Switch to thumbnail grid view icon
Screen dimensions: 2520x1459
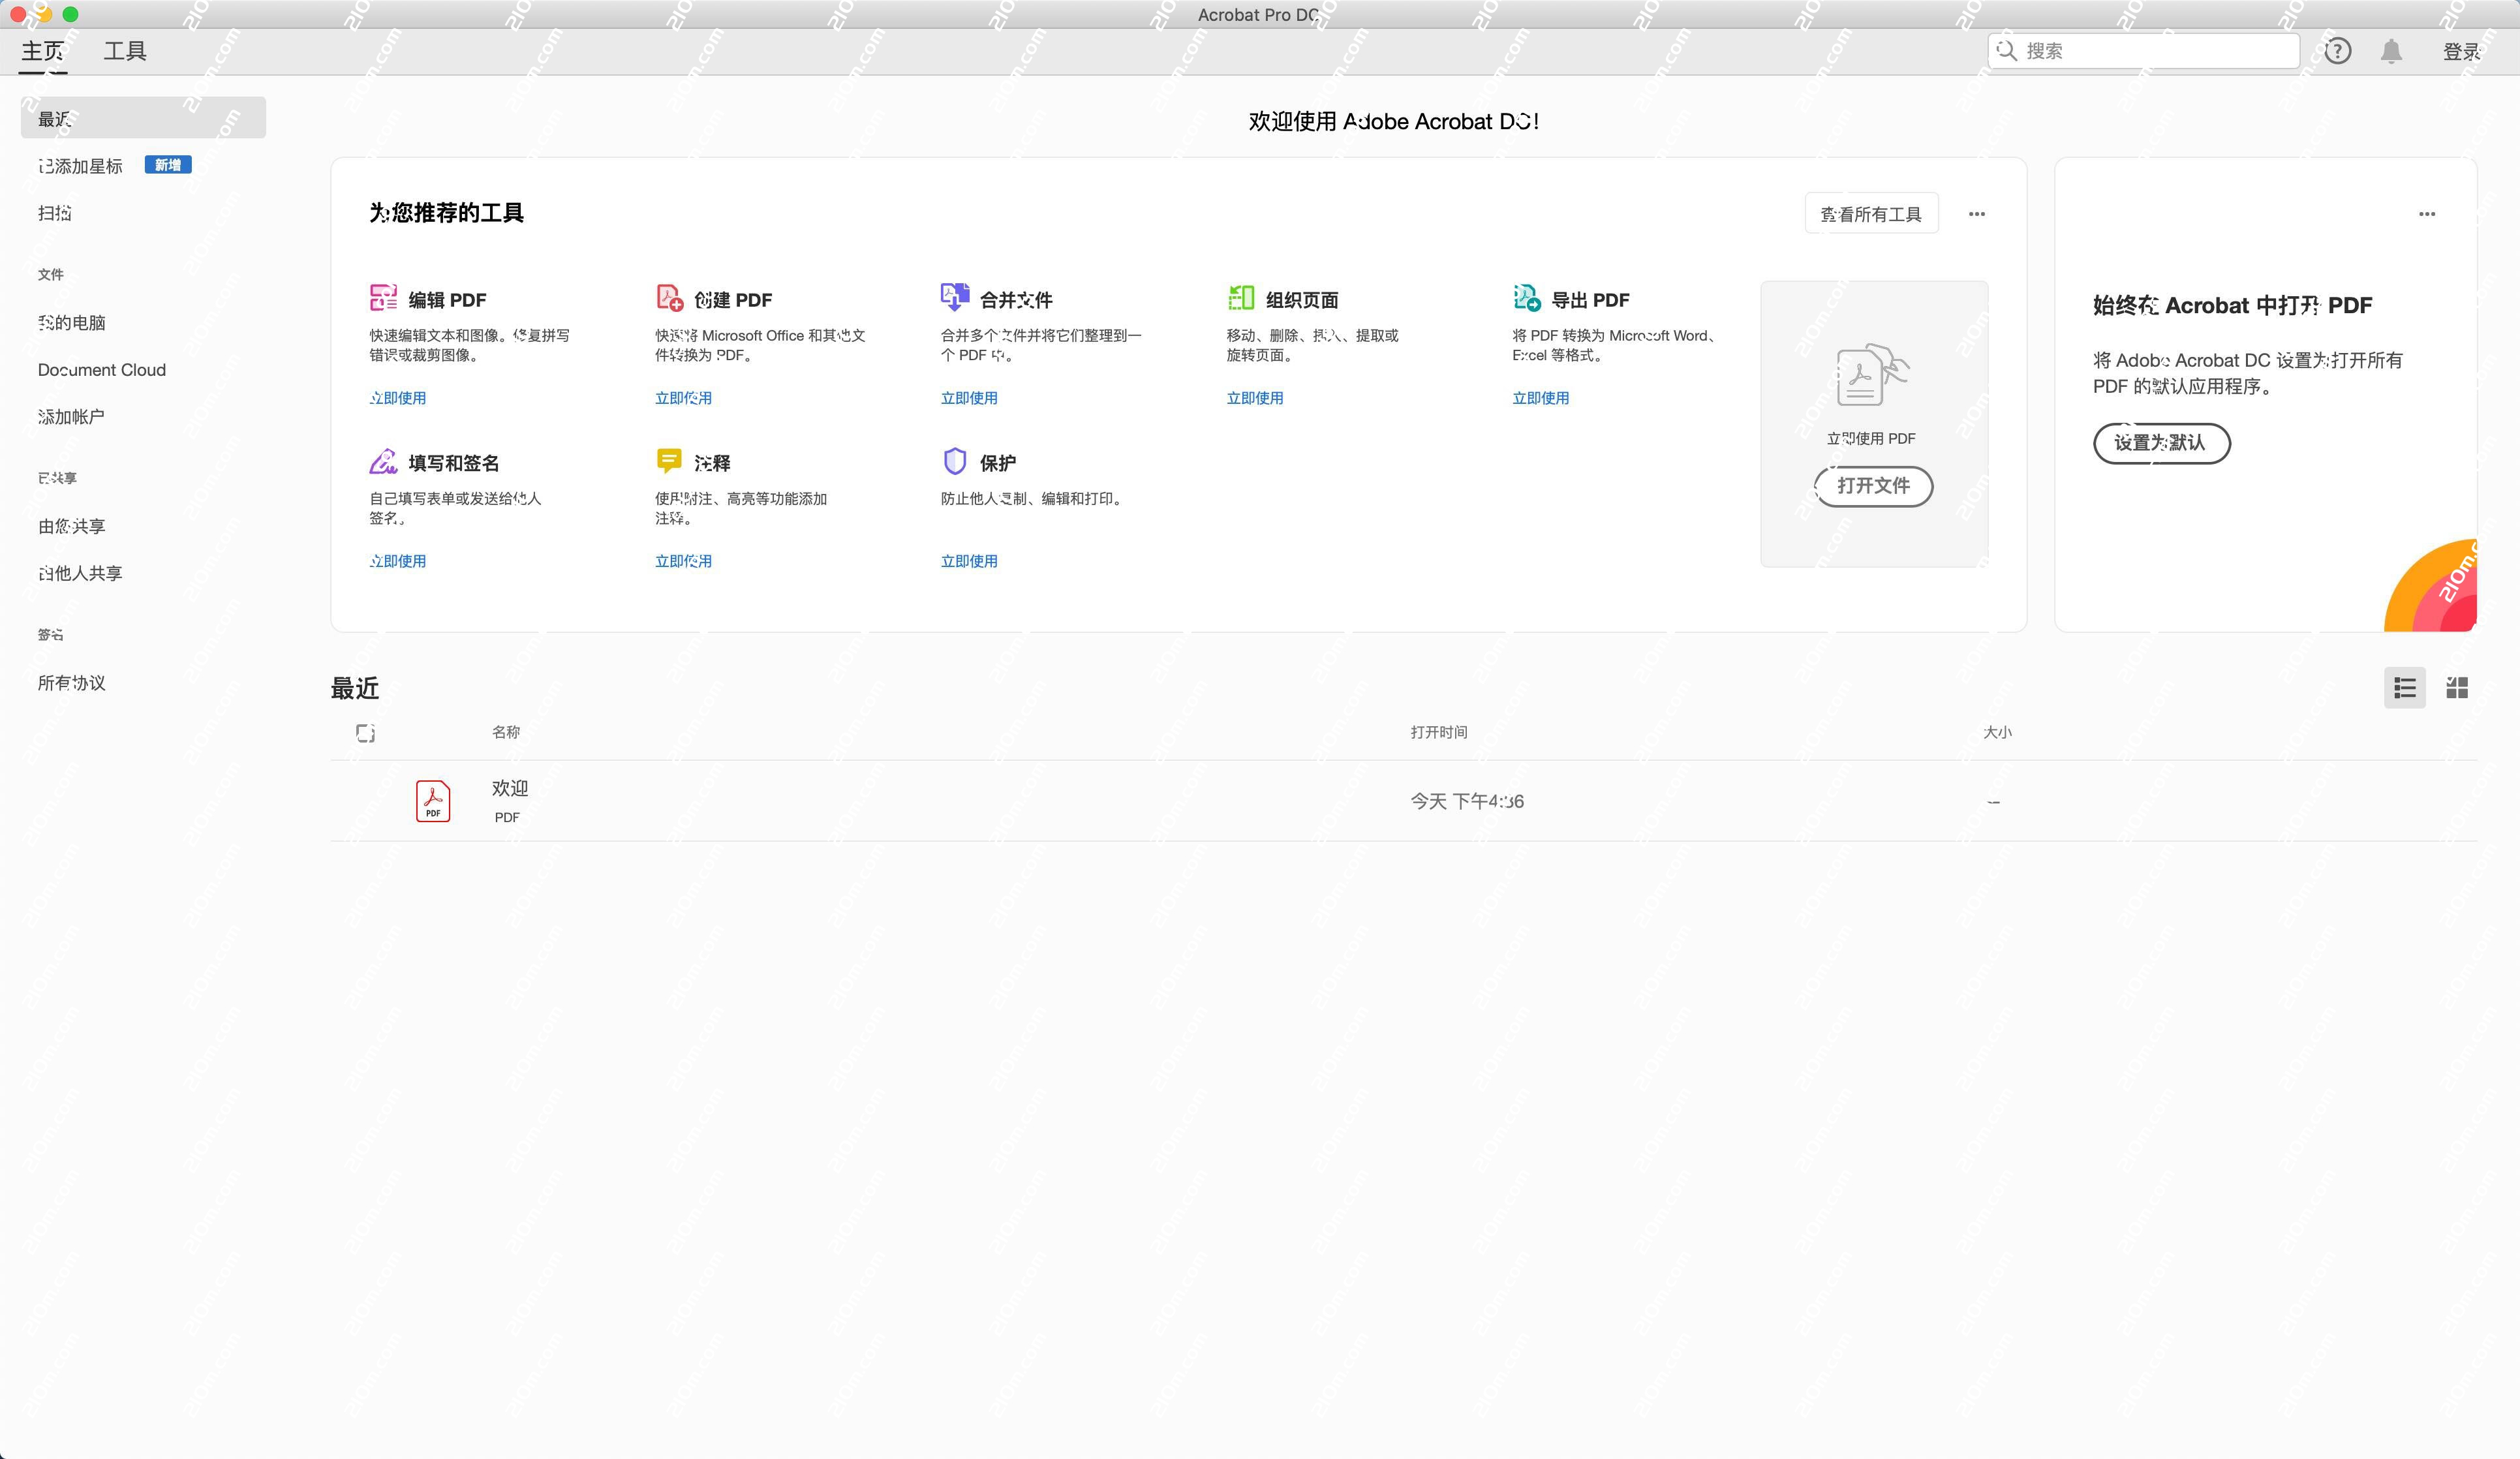click(x=2457, y=688)
